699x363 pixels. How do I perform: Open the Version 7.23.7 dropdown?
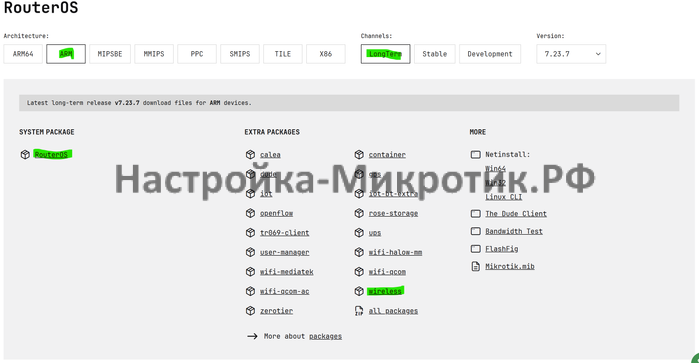tap(571, 54)
